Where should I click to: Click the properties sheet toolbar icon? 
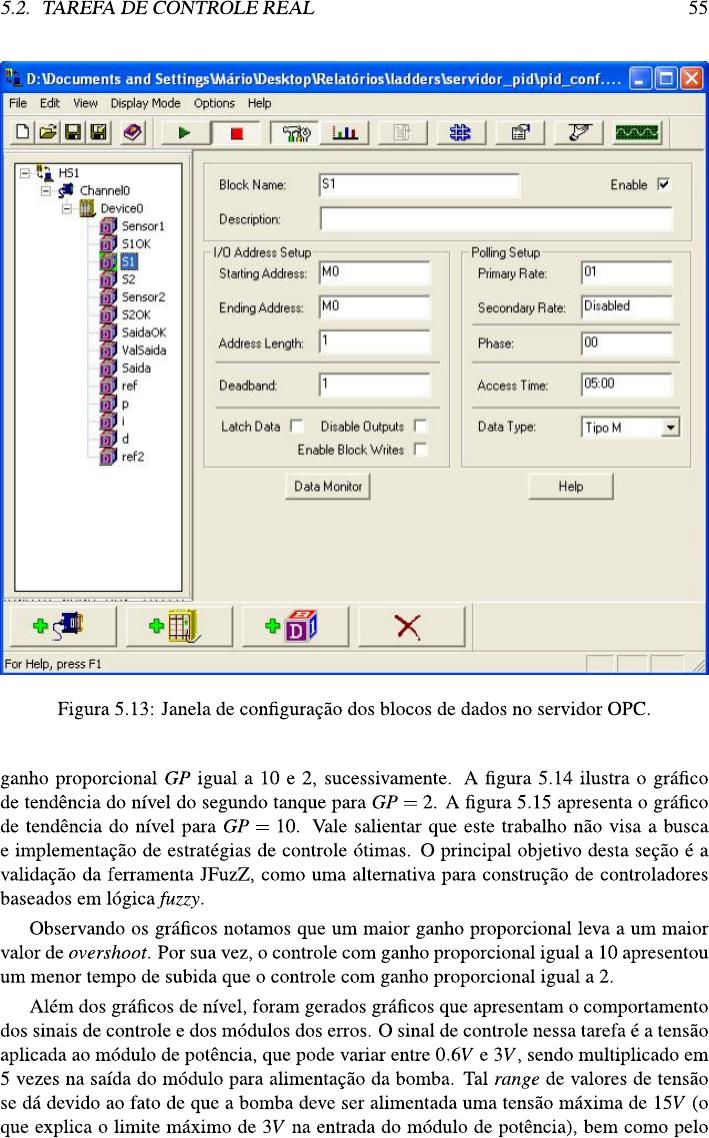coord(520,133)
